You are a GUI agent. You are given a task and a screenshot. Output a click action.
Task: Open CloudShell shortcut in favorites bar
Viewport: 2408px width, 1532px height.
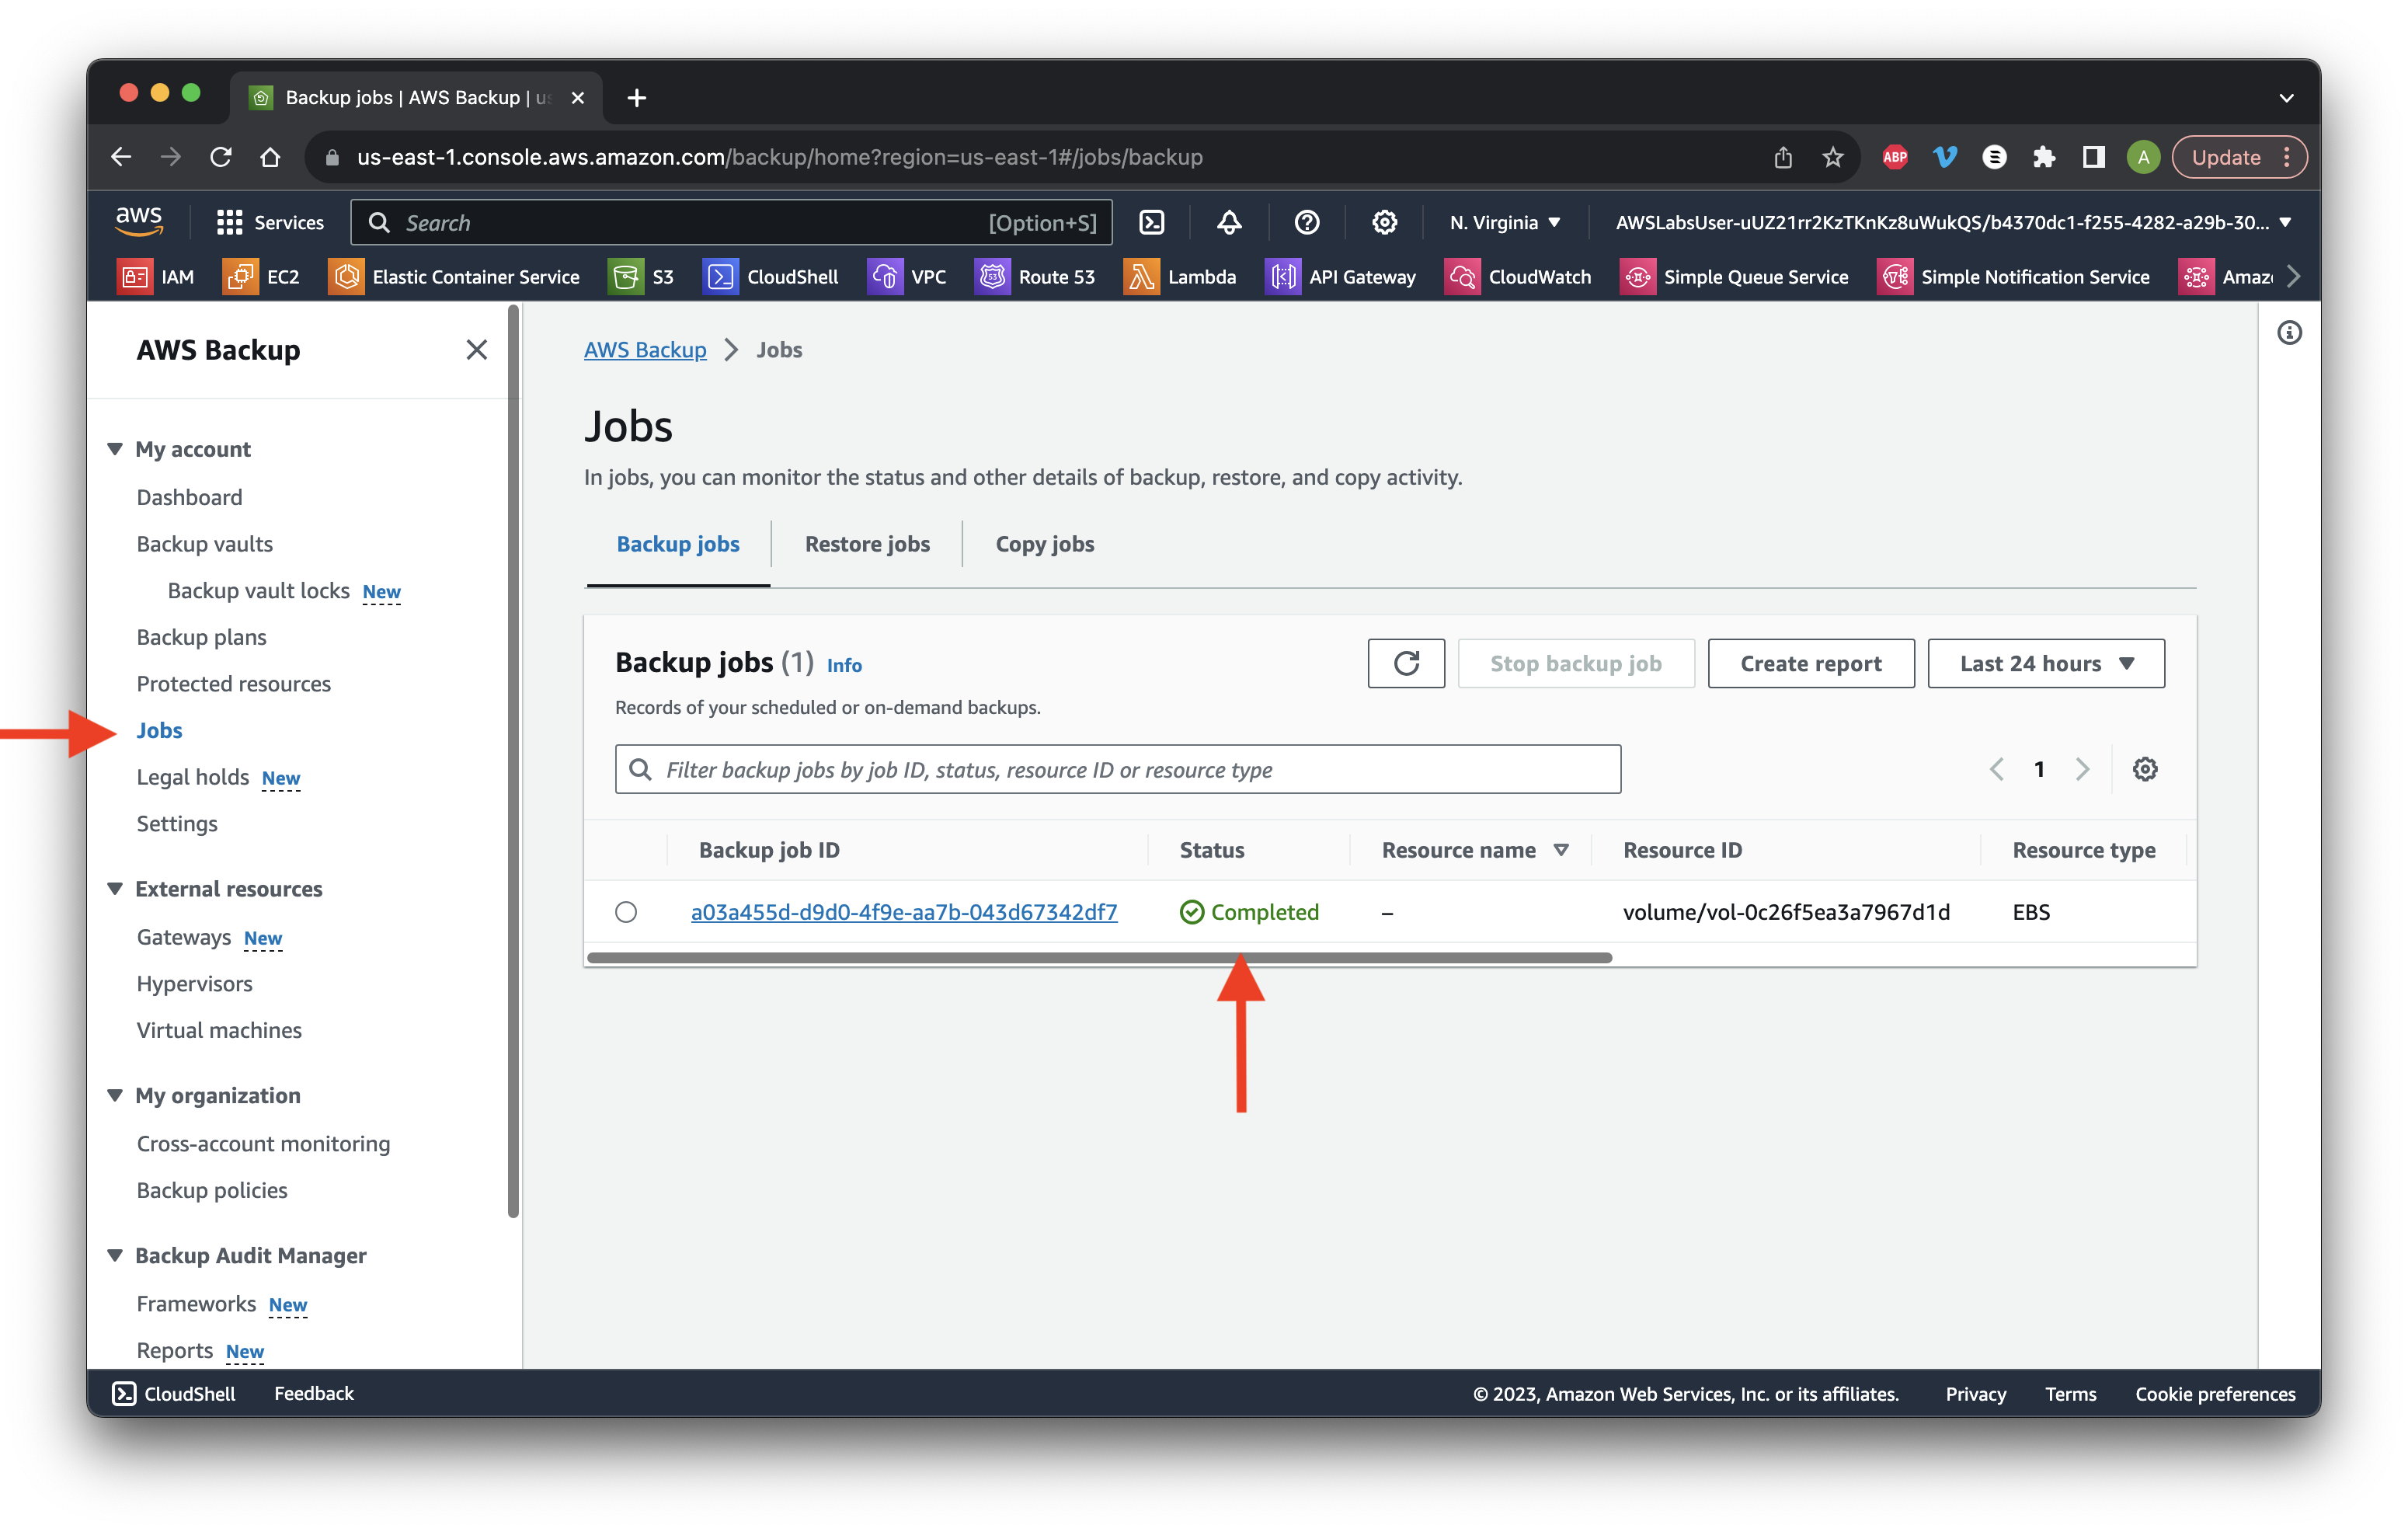point(771,277)
